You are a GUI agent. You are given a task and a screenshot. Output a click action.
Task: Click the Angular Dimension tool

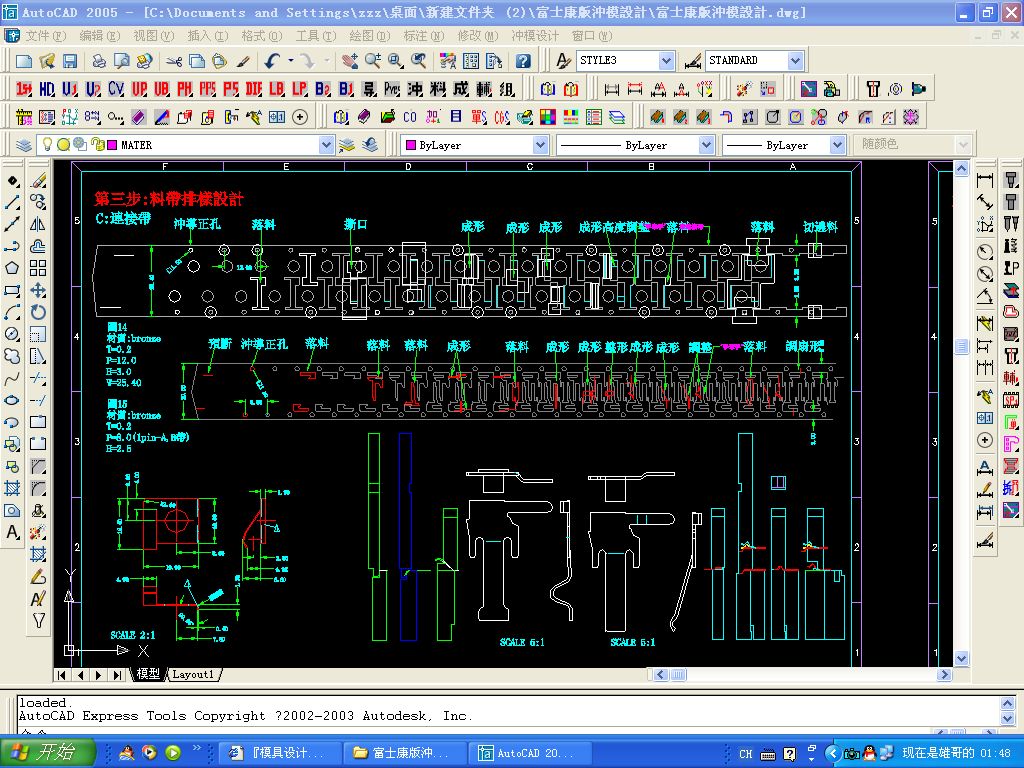985,296
